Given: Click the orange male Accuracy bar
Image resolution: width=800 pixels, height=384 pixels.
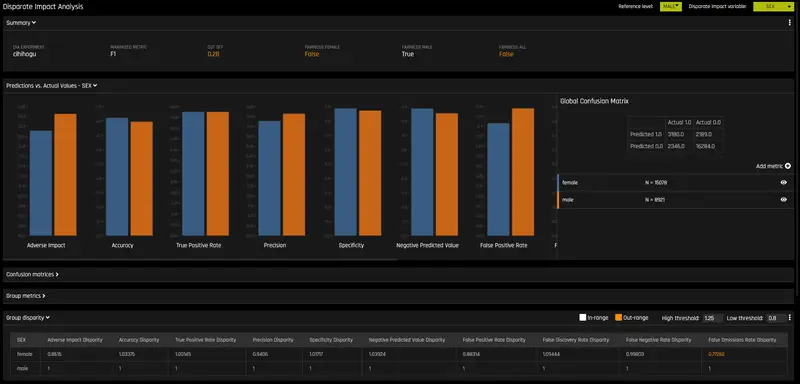Looking at the screenshot, I should point(141,178).
